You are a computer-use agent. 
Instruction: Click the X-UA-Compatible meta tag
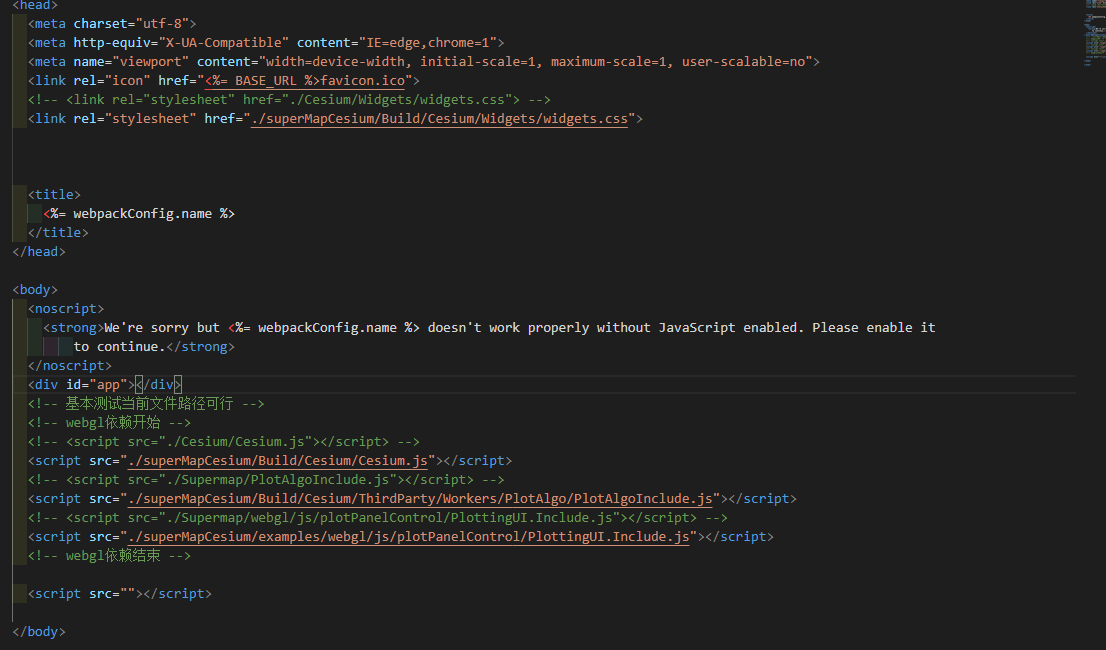[x=266, y=43]
